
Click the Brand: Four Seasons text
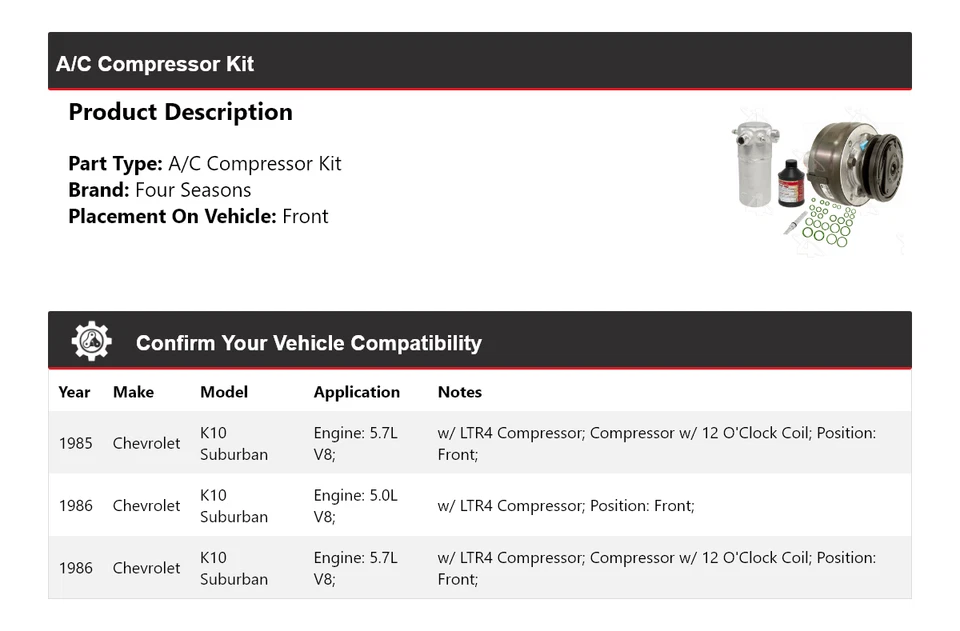(159, 190)
